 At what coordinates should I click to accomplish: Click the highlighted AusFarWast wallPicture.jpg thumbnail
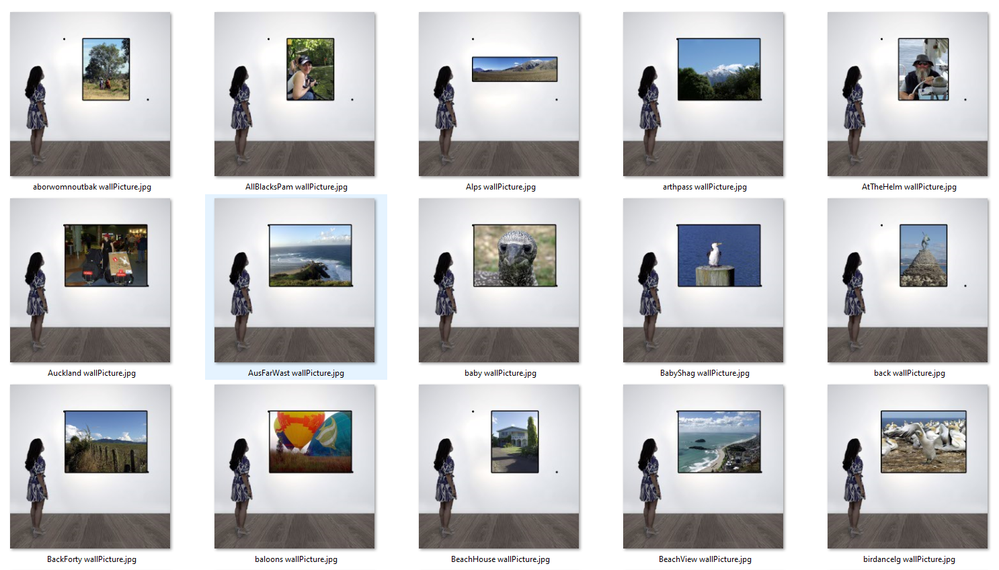tap(295, 280)
